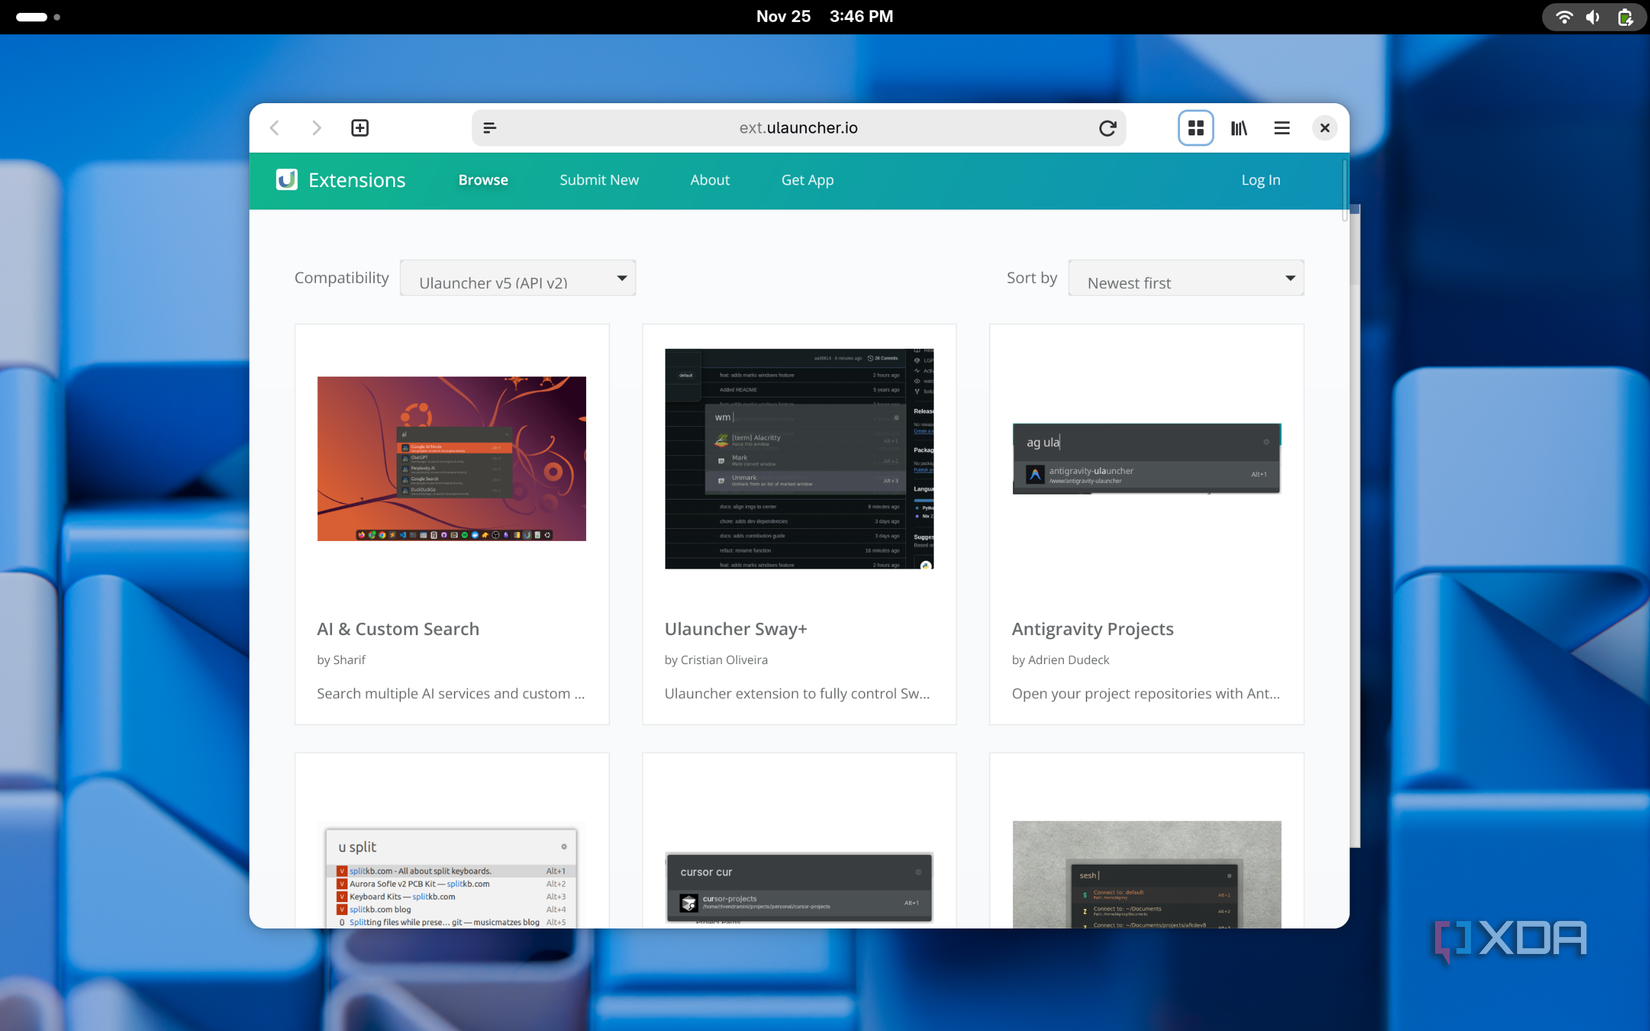Viewport: 1650px width, 1031px height.
Task: Click the Get App link
Action: click(807, 180)
